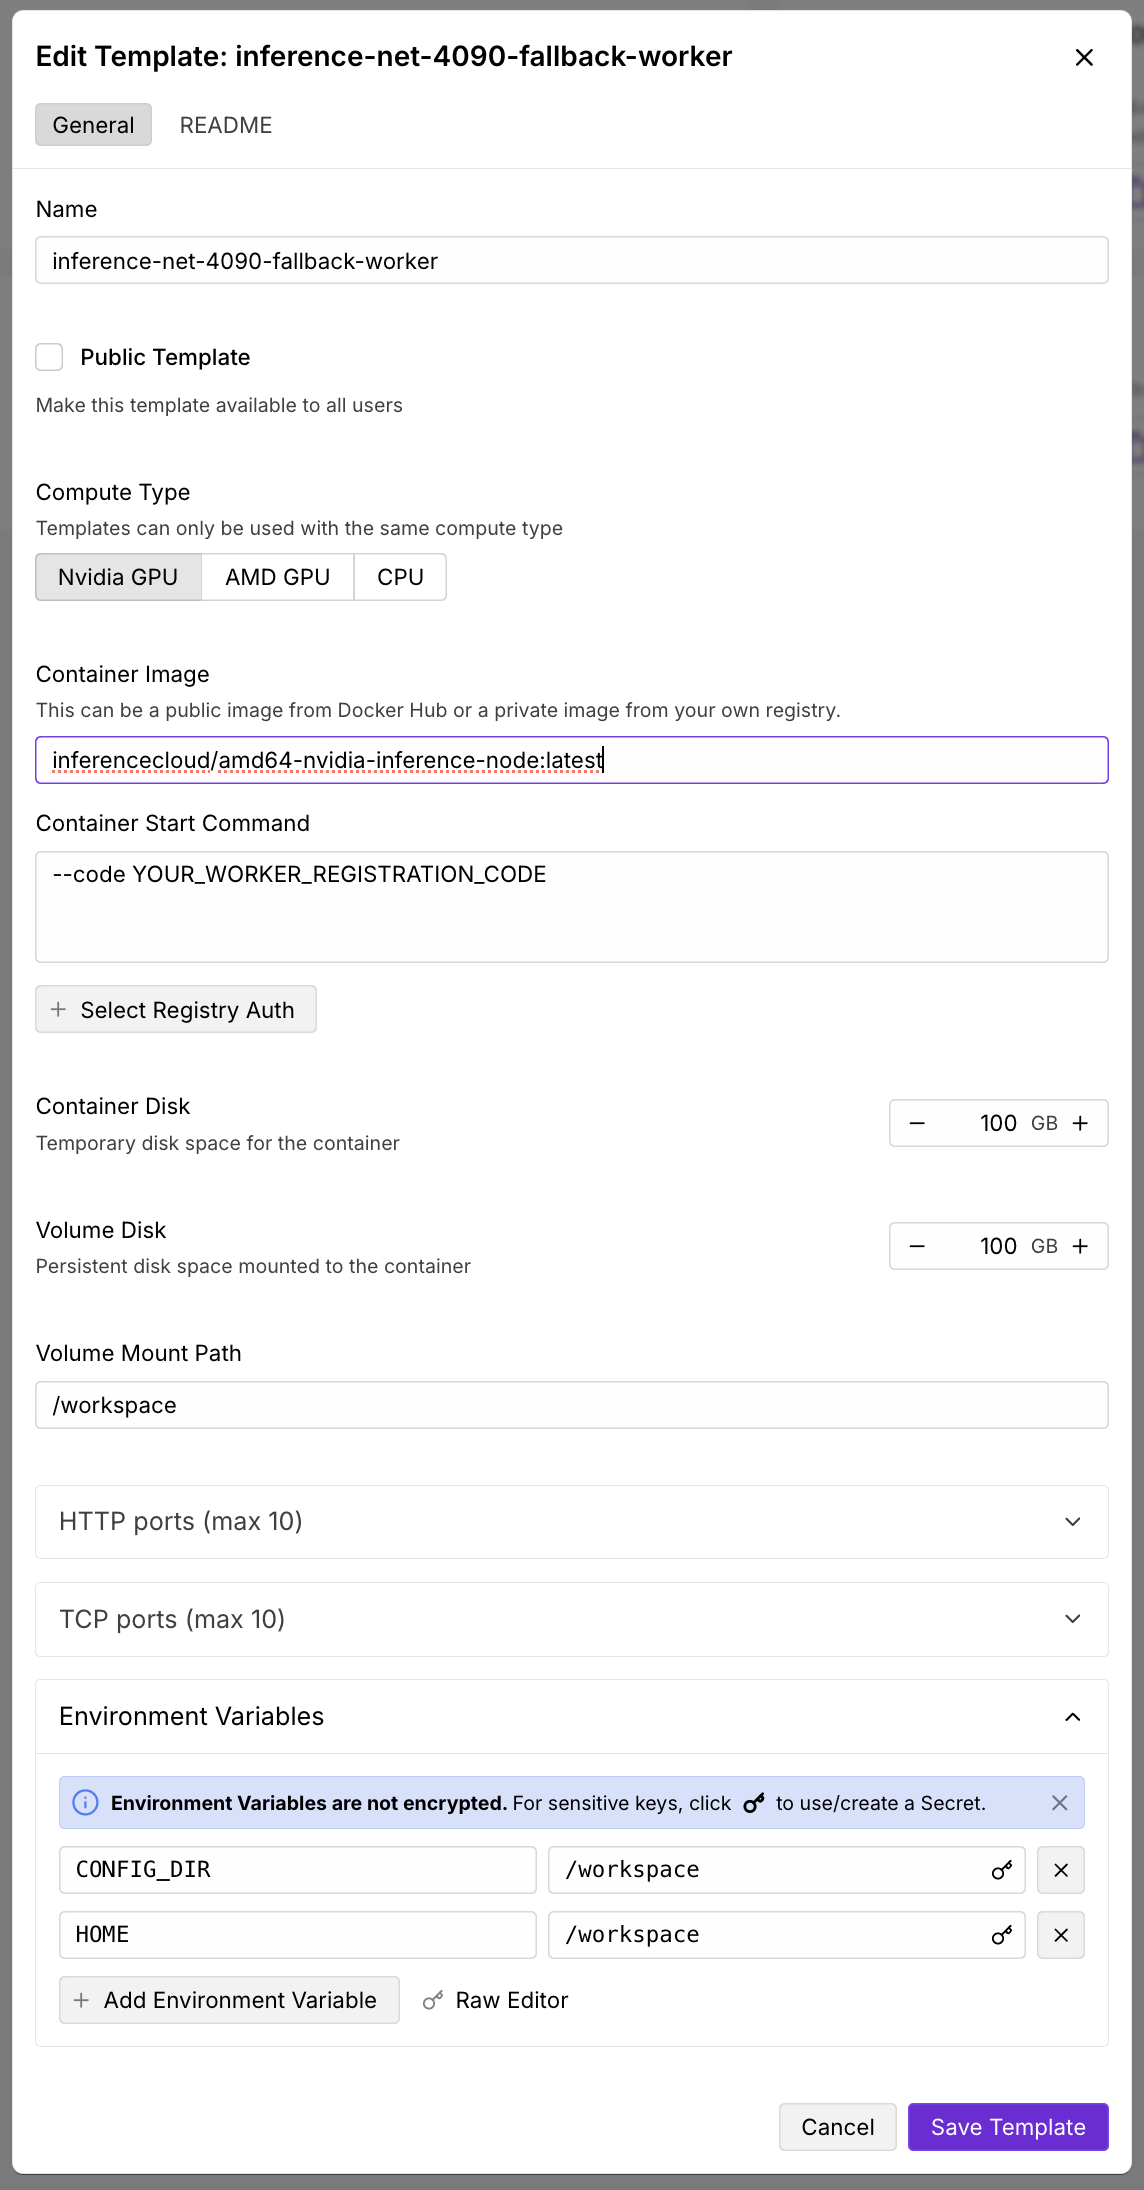
Task: Decrease Container Disk size with minus icon
Action: pos(917,1123)
